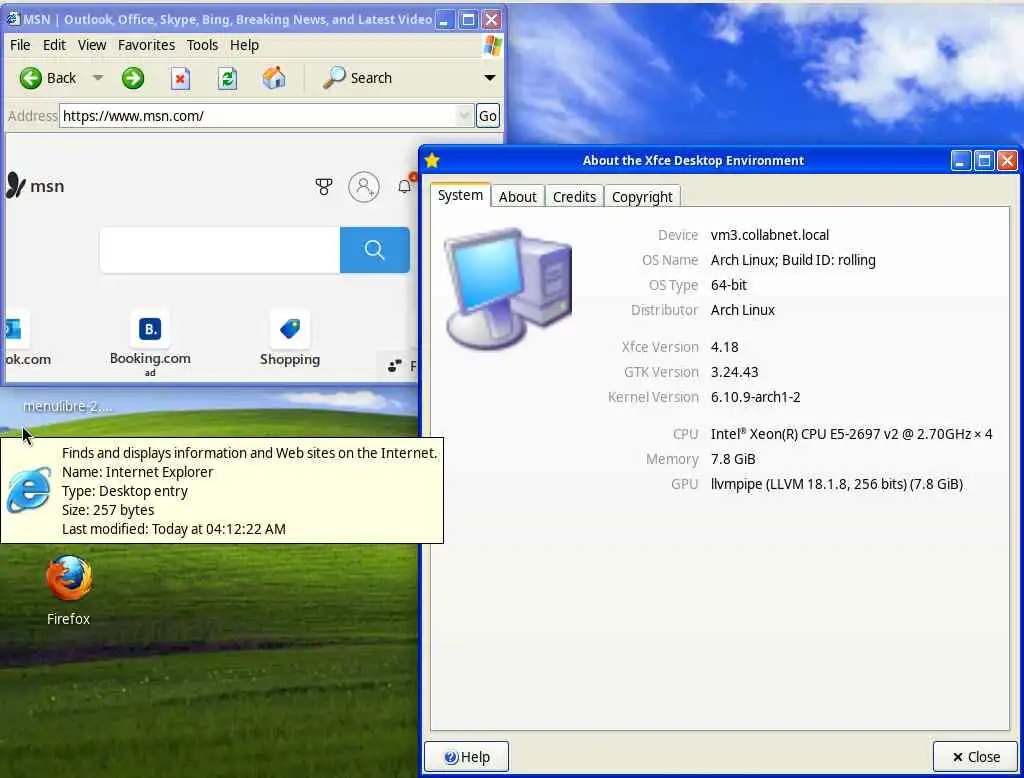Open the File menu in browser
The image size is (1024, 778).
pyautogui.click(x=20, y=45)
